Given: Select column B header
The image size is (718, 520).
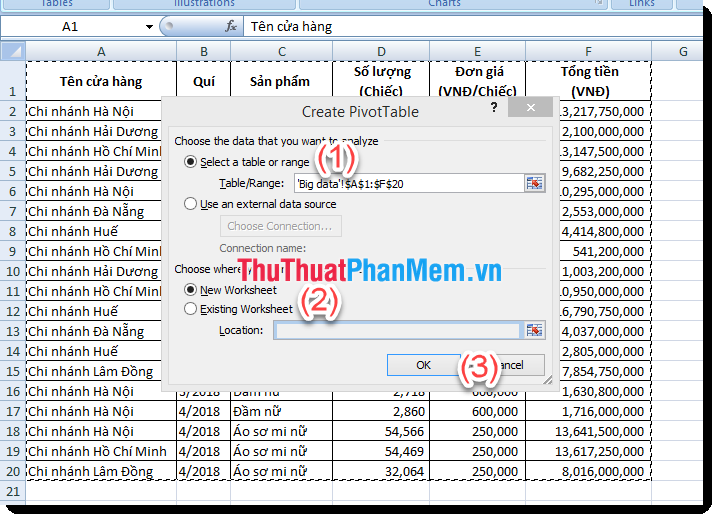Looking at the screenshot, I should [x=204, y=51].
